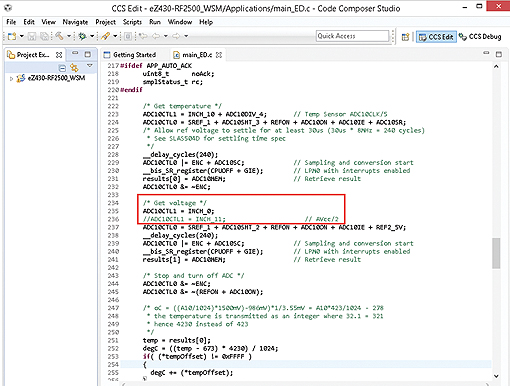Open the Build hammer dropdown arrow
The image size is (510, 386).
(x=69, y=36)
